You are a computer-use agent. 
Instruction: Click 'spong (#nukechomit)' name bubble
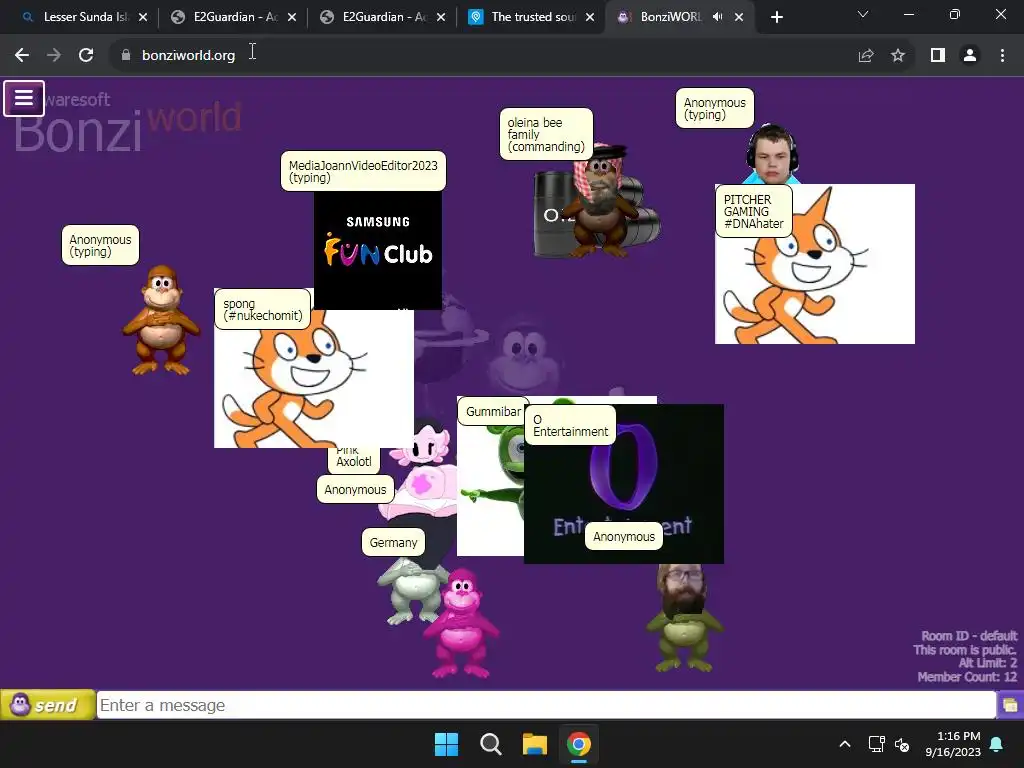coord(263,310)
